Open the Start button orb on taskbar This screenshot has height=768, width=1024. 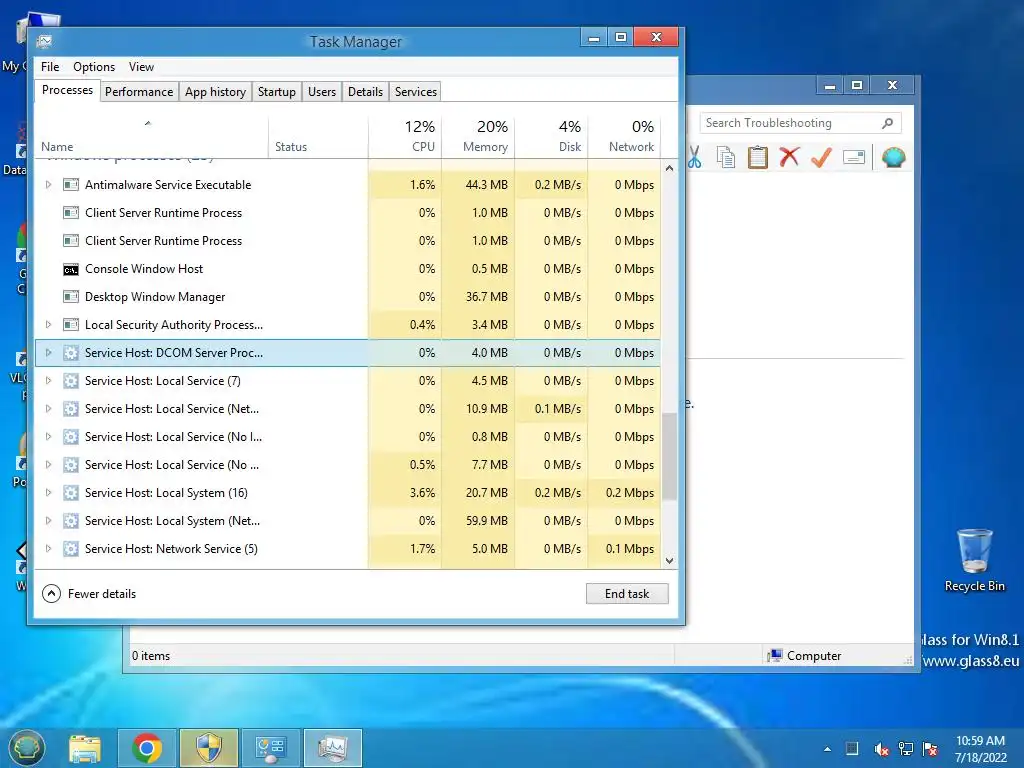coord(27,747)
